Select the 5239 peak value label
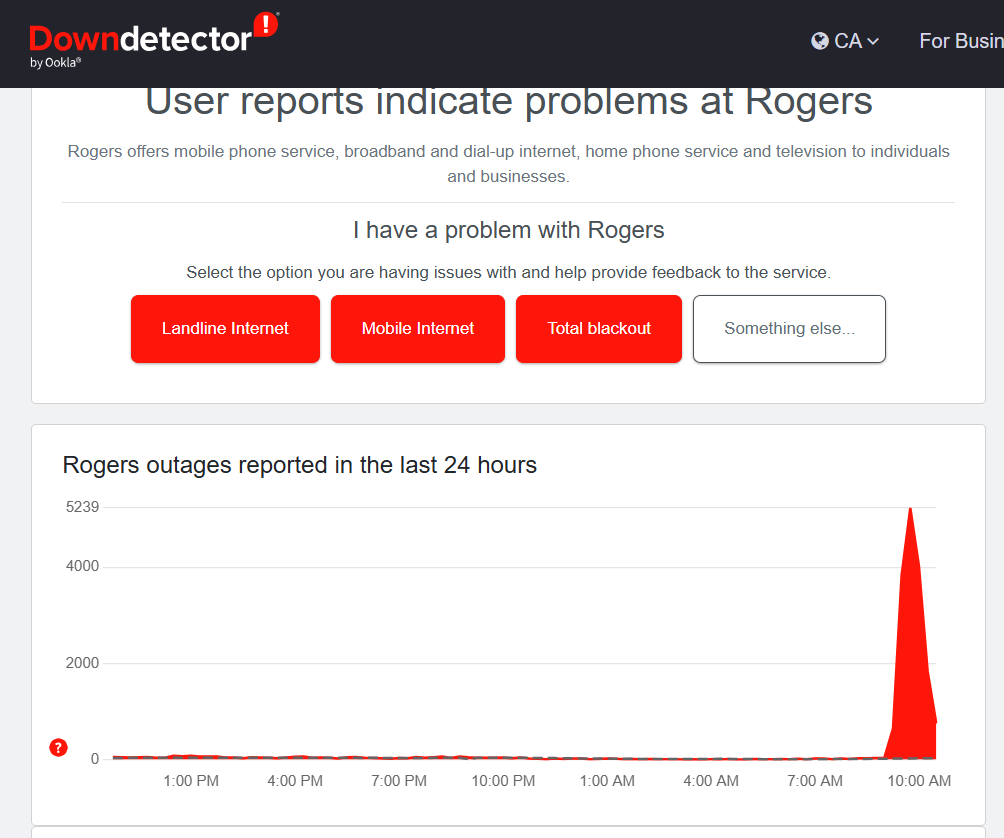 82,507
